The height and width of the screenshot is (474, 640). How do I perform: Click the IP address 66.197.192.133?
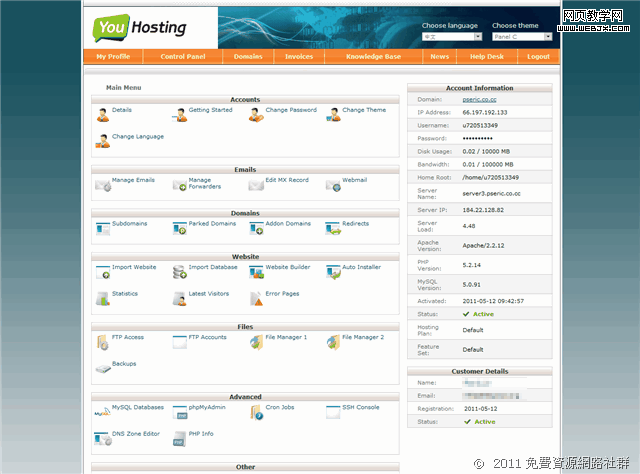click(x=485, y=112)
